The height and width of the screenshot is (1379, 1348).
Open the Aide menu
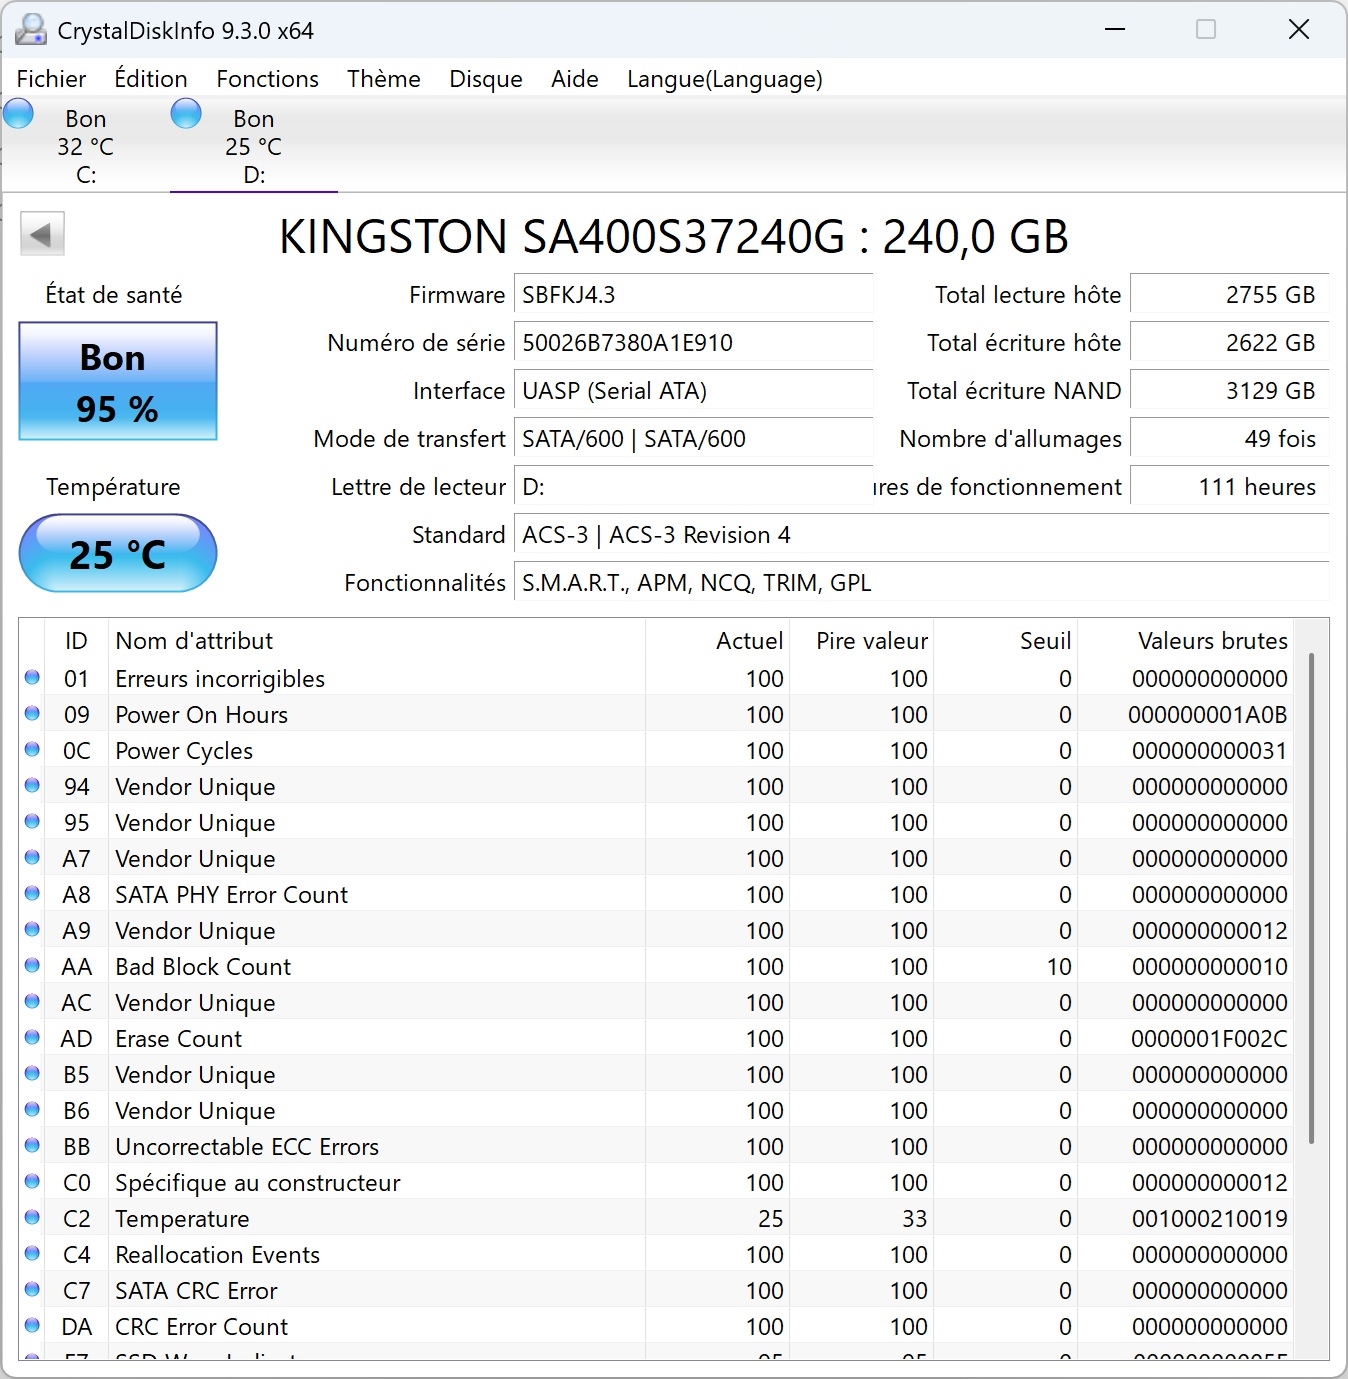pyautogui.click(x=575, y=79)
